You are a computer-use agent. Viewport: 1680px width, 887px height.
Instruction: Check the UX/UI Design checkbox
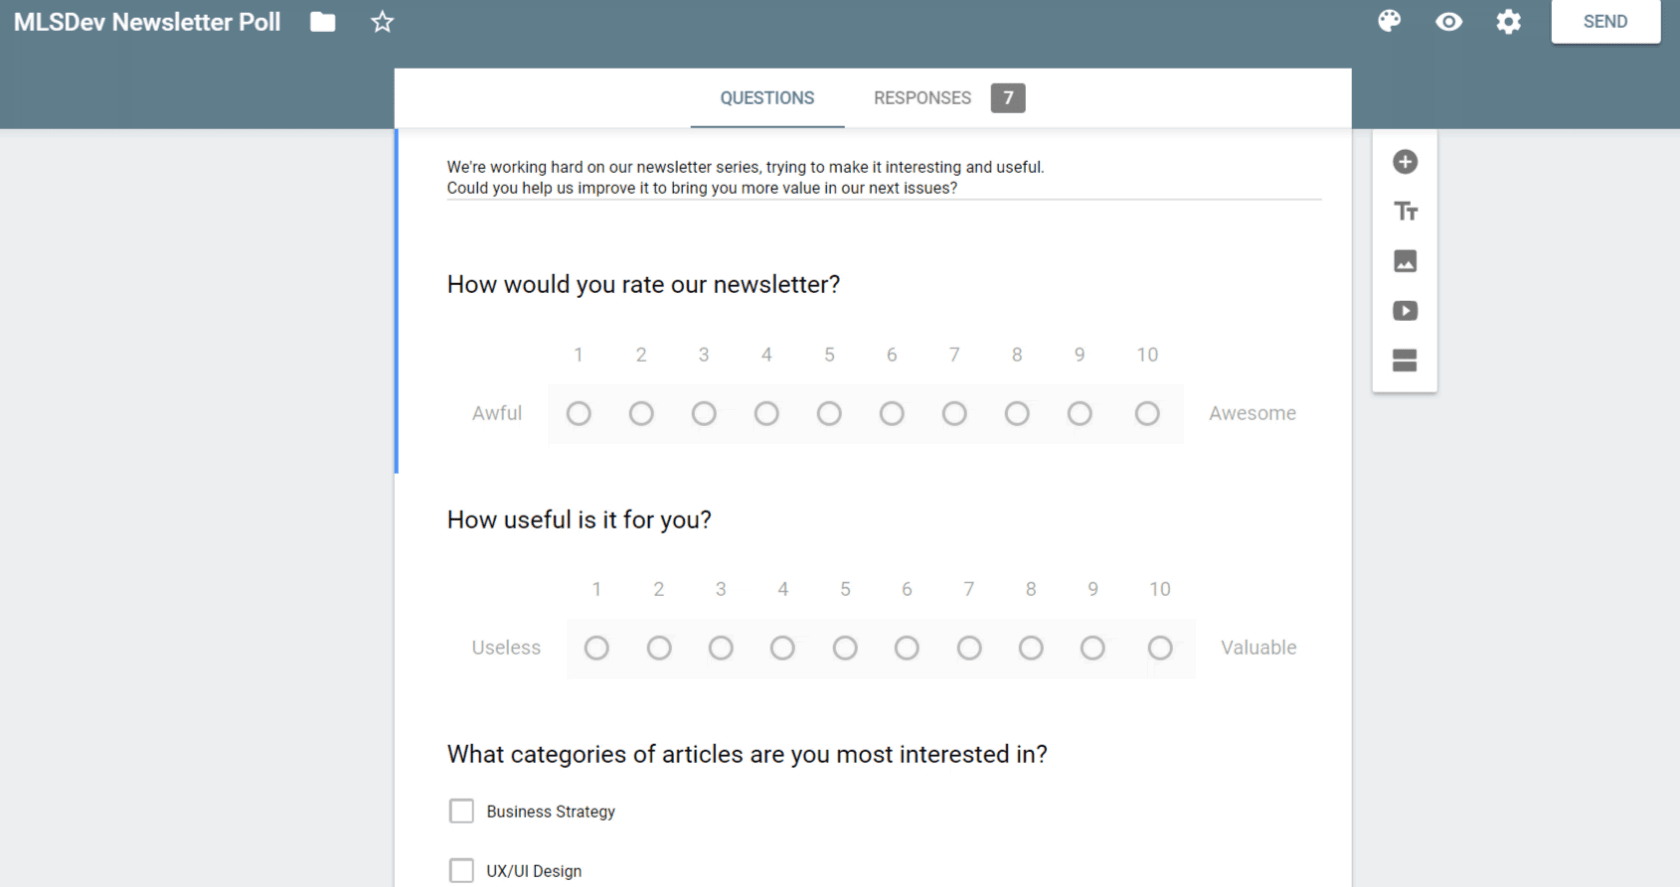click(461, 871)
